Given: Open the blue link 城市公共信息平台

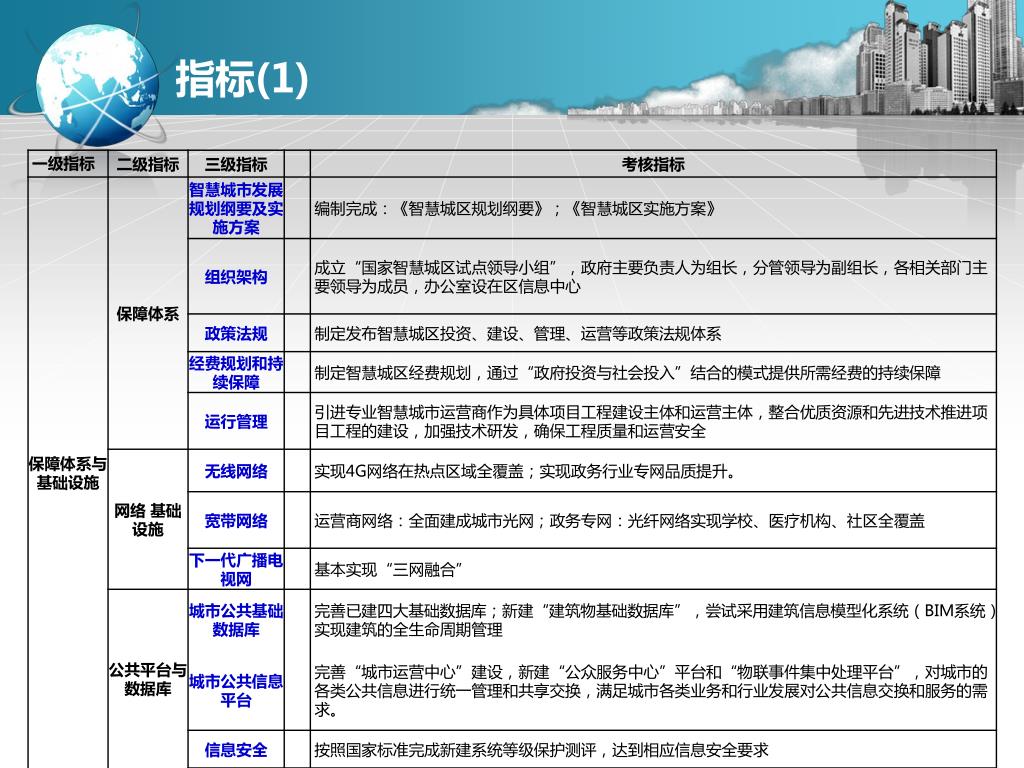Looking at the screenshot, I should [x=236, y=691].
